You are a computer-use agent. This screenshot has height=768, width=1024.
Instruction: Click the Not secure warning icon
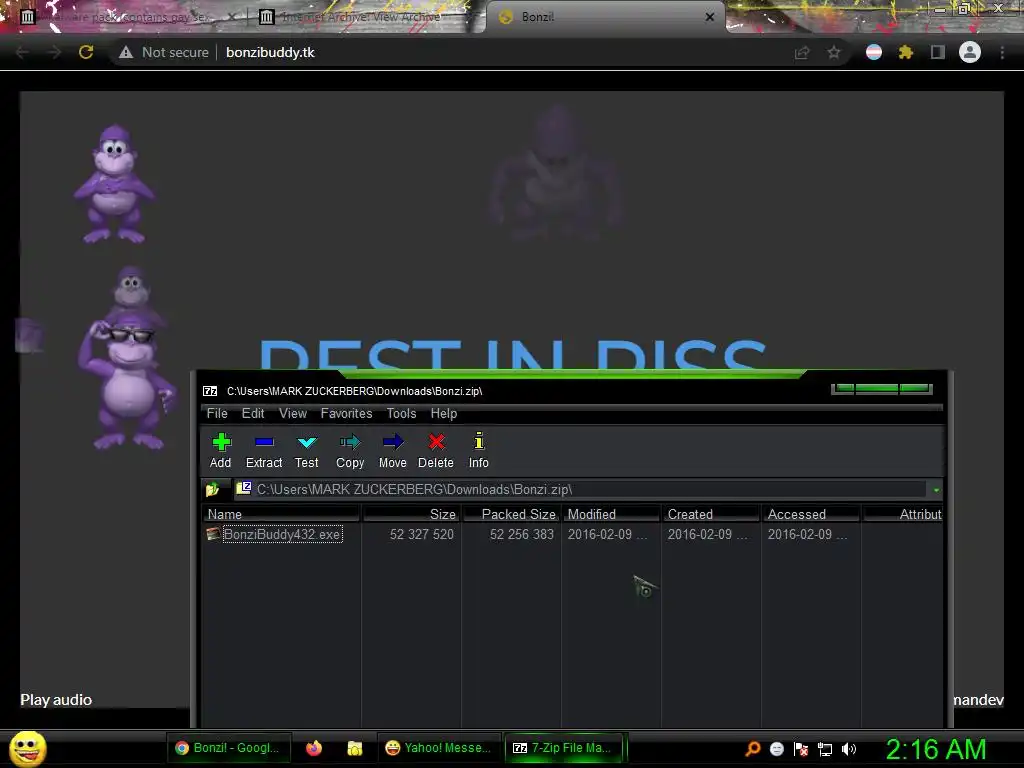point(126,52)
